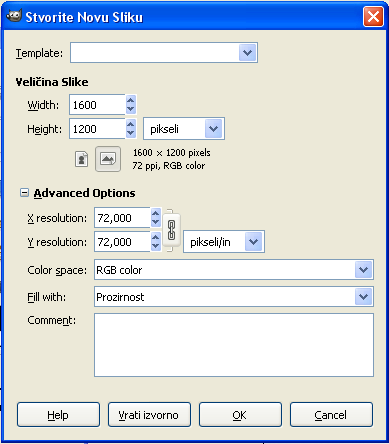Click the 'Fill with:' label

pyautogui.click(x=47, y=297)
